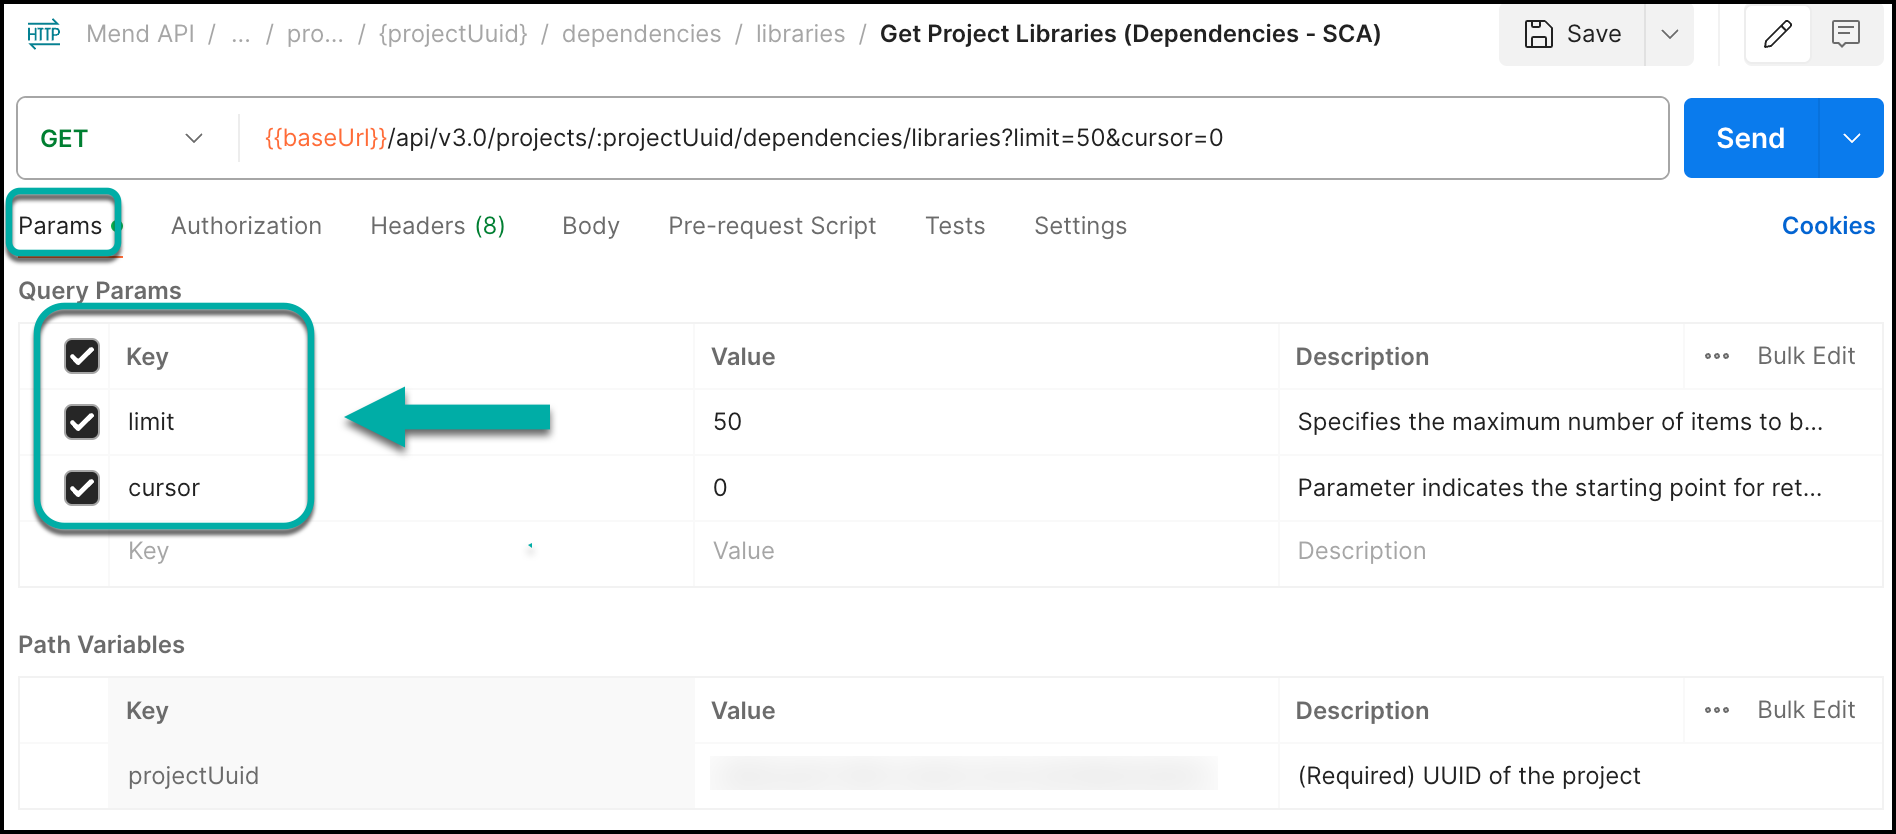The height and width of the screenshot is (834, 1896).
Task: Click the Save floppy disk icon
Action: [1538, 34]
